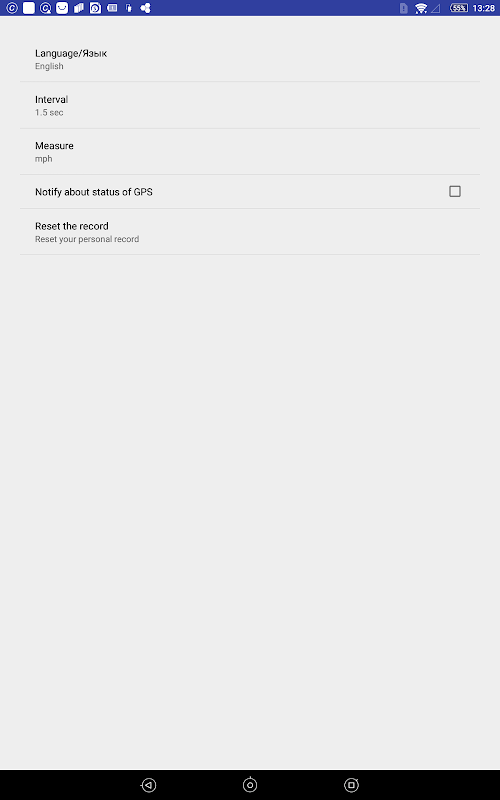Tap the white square notification icon
Screen dimensions: 500x800
(x=29, y=8)
